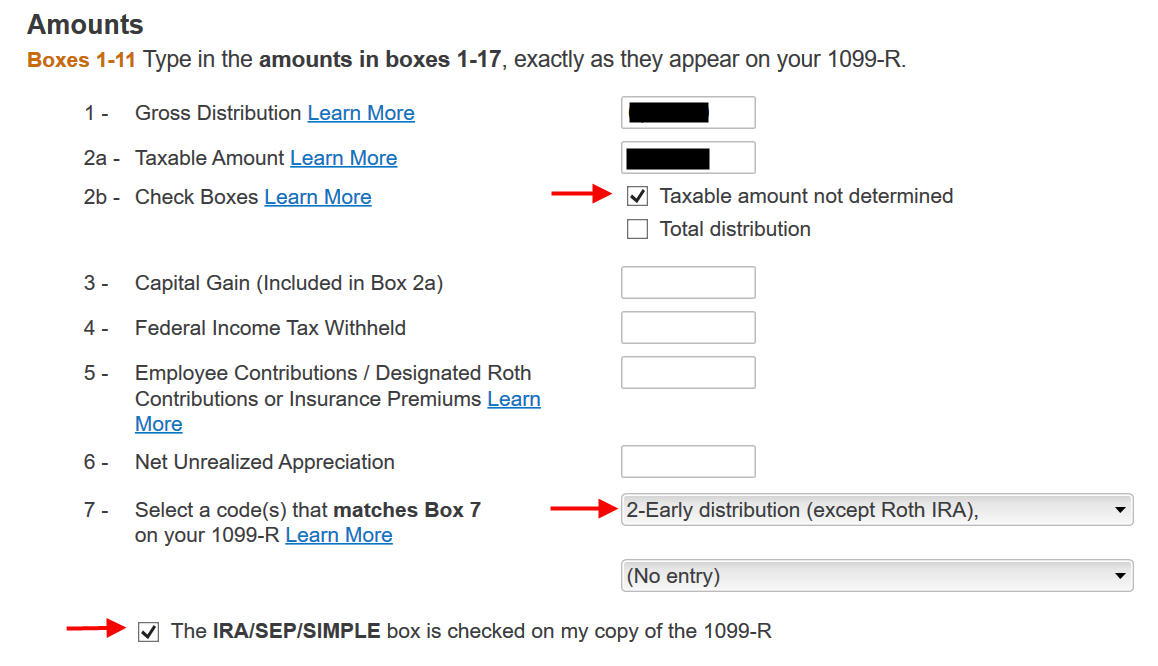Open the second (No entry) code dropdown

click(877, 576)
